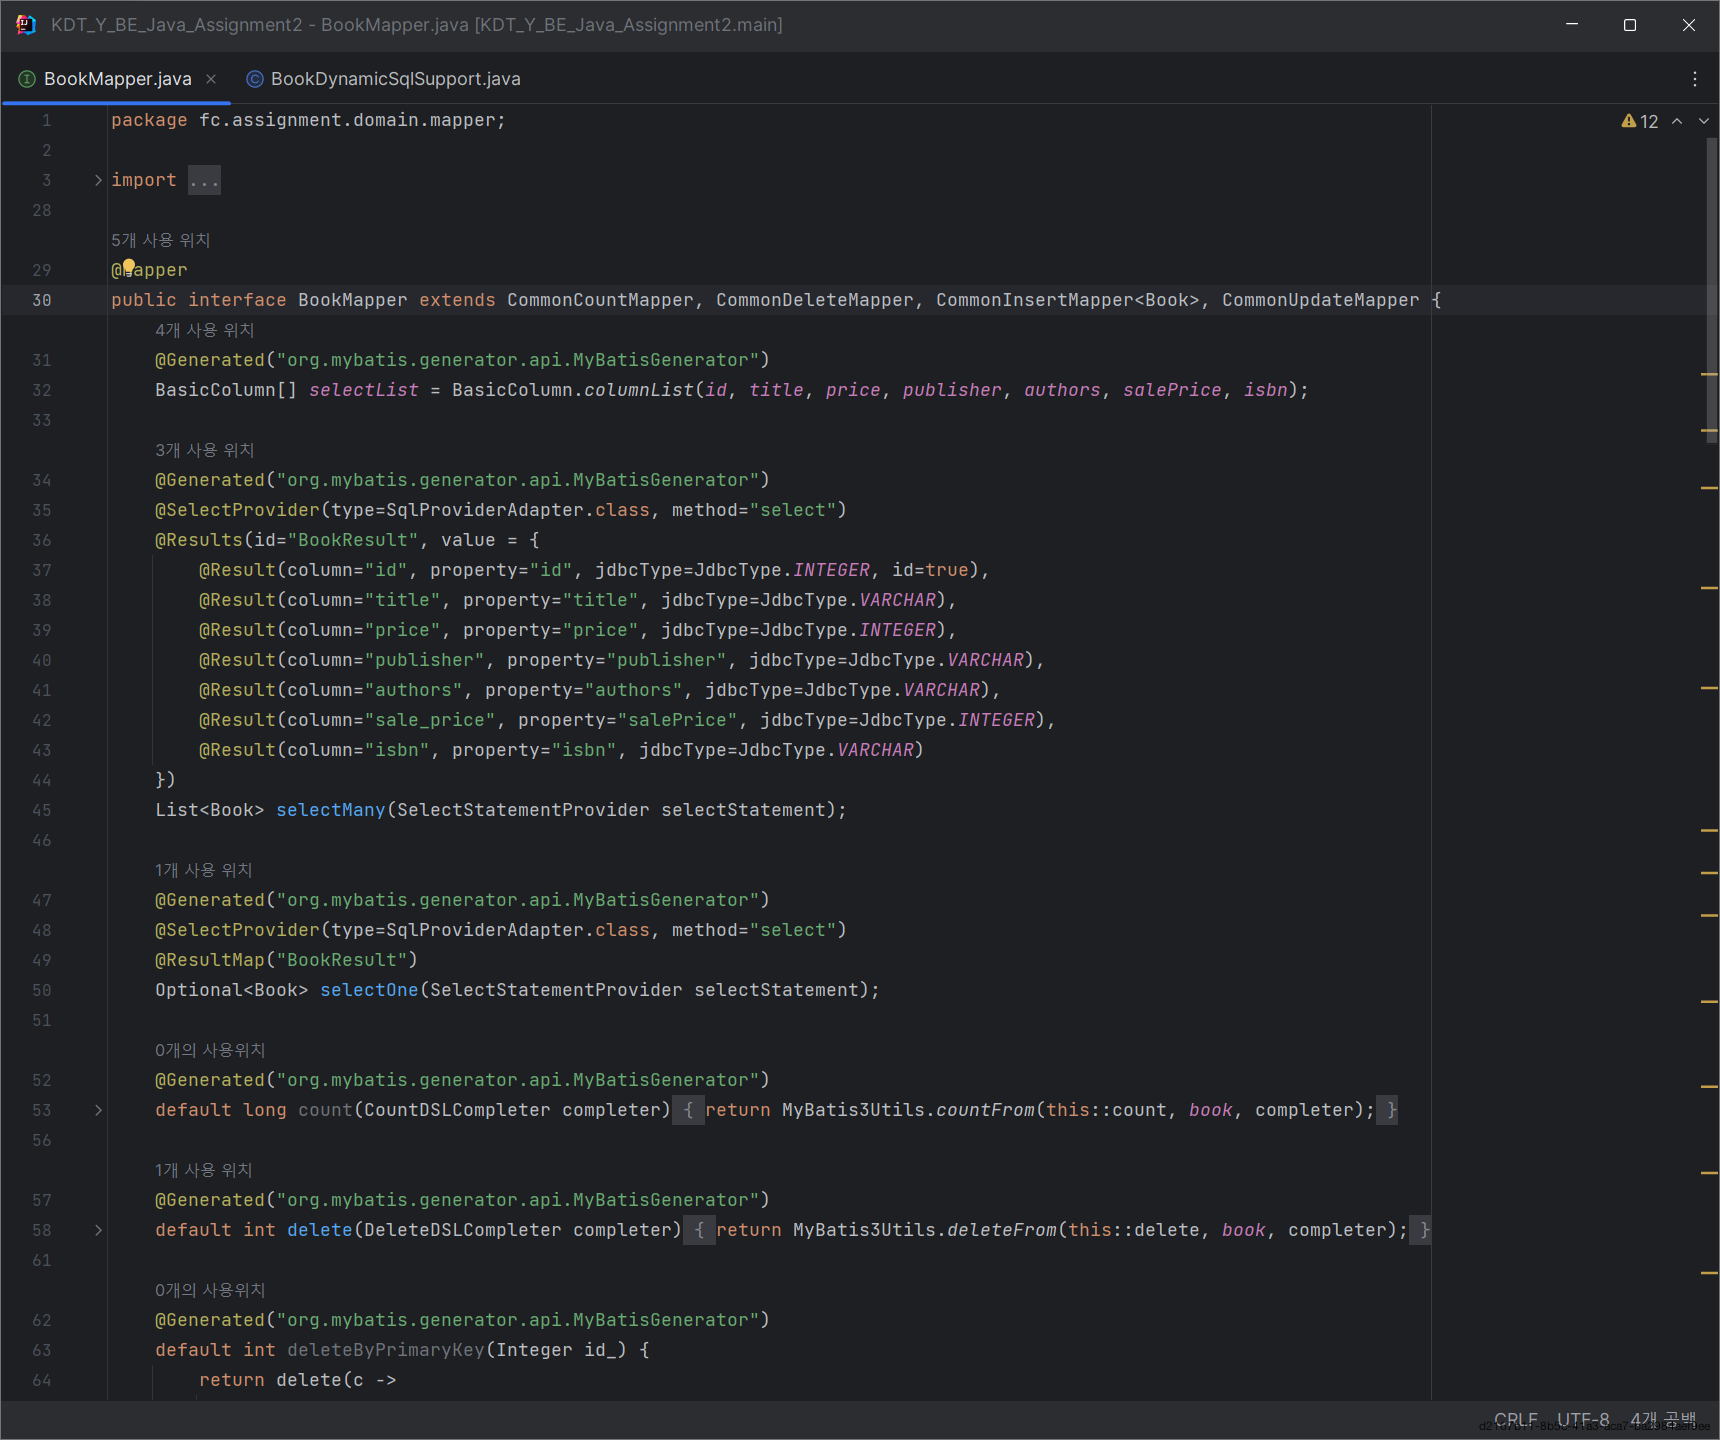Click the "sale_price" column string
The width and height of the screenshot is (1720, 1440).
point(430,720)
